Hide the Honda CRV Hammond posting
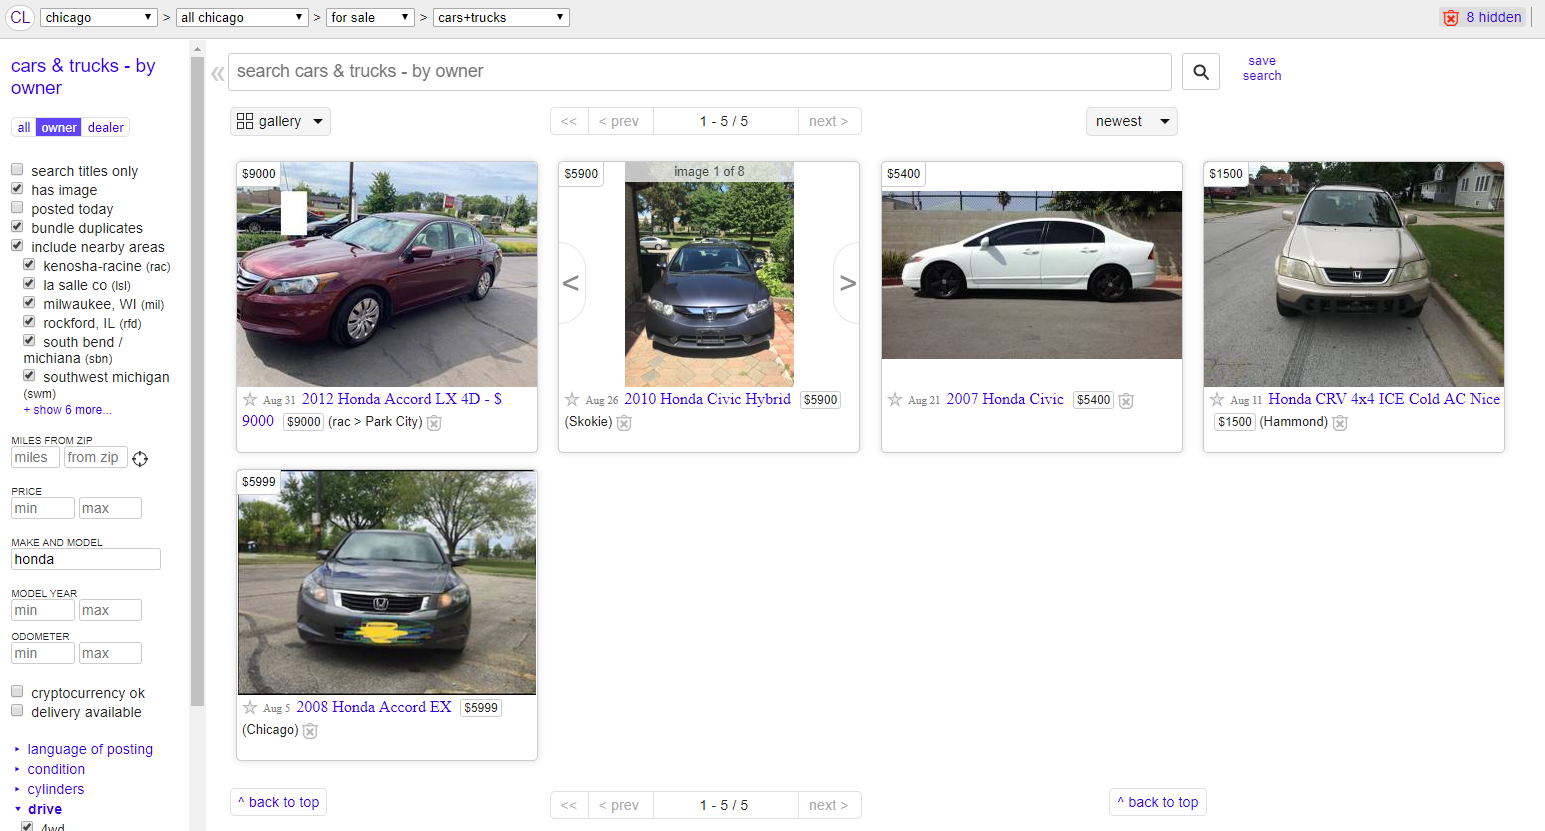This screenshot has width=1545, height=831. point(1340,423)
